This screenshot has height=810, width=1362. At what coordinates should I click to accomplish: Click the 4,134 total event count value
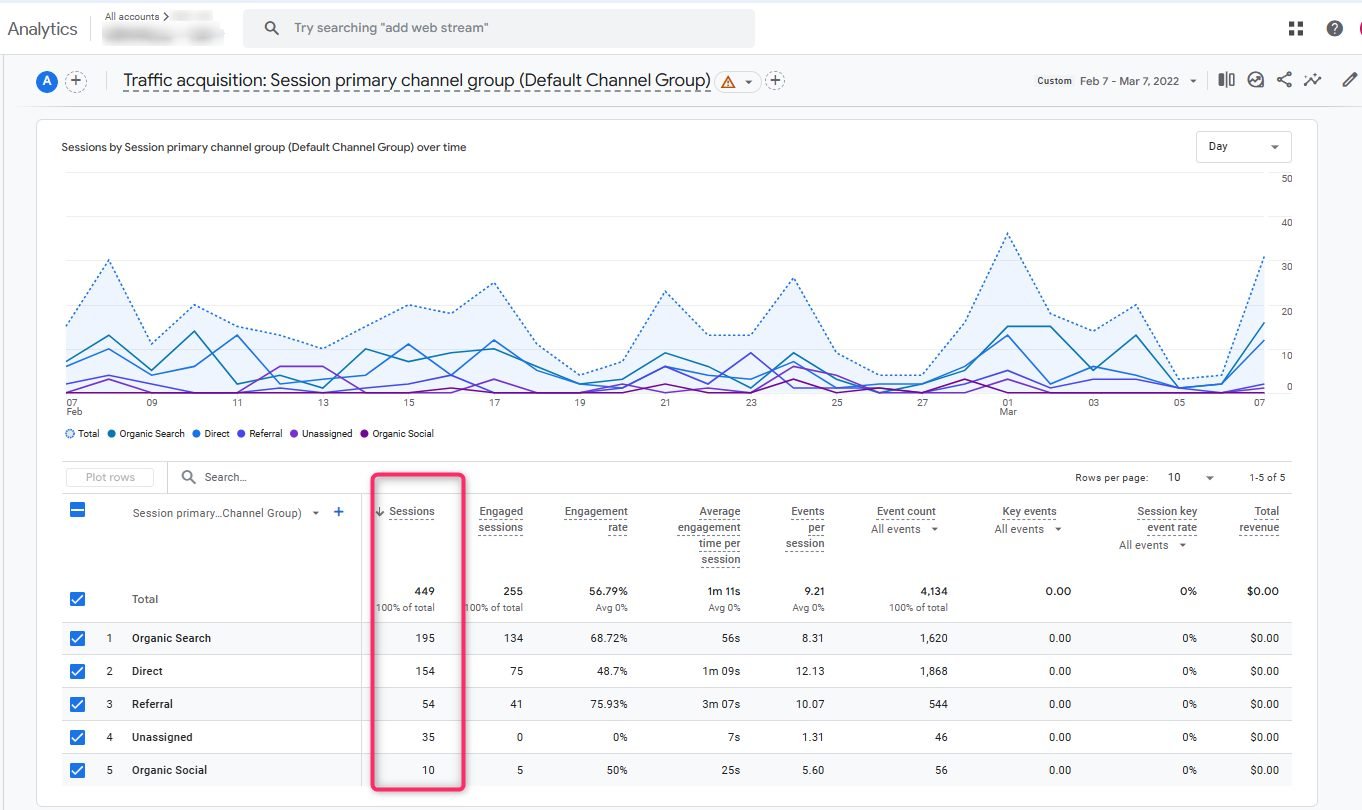pos(932,591)
